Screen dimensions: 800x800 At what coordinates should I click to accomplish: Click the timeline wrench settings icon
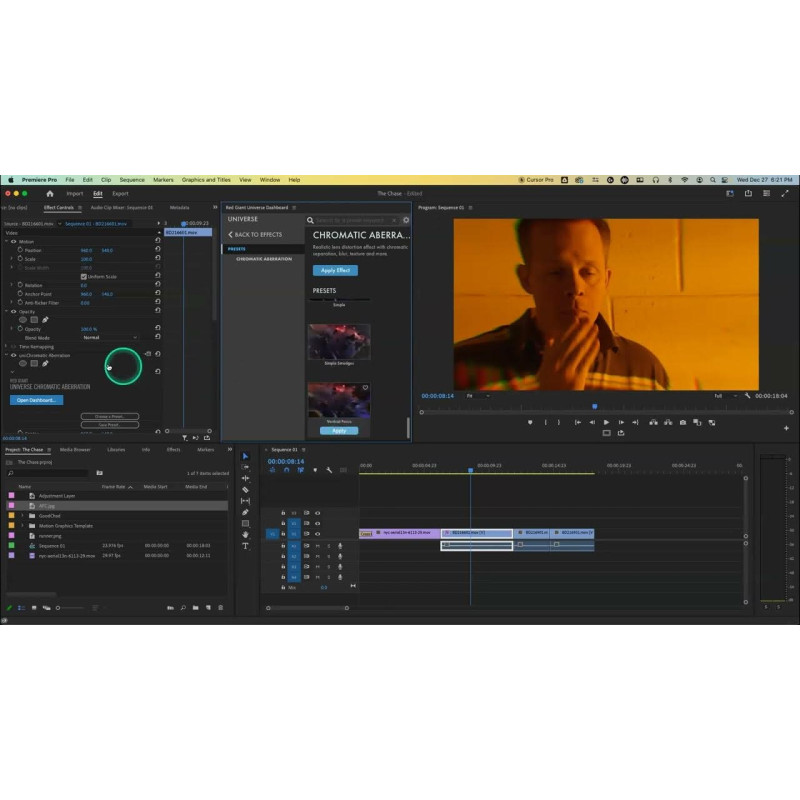click(x=329, y=470)
